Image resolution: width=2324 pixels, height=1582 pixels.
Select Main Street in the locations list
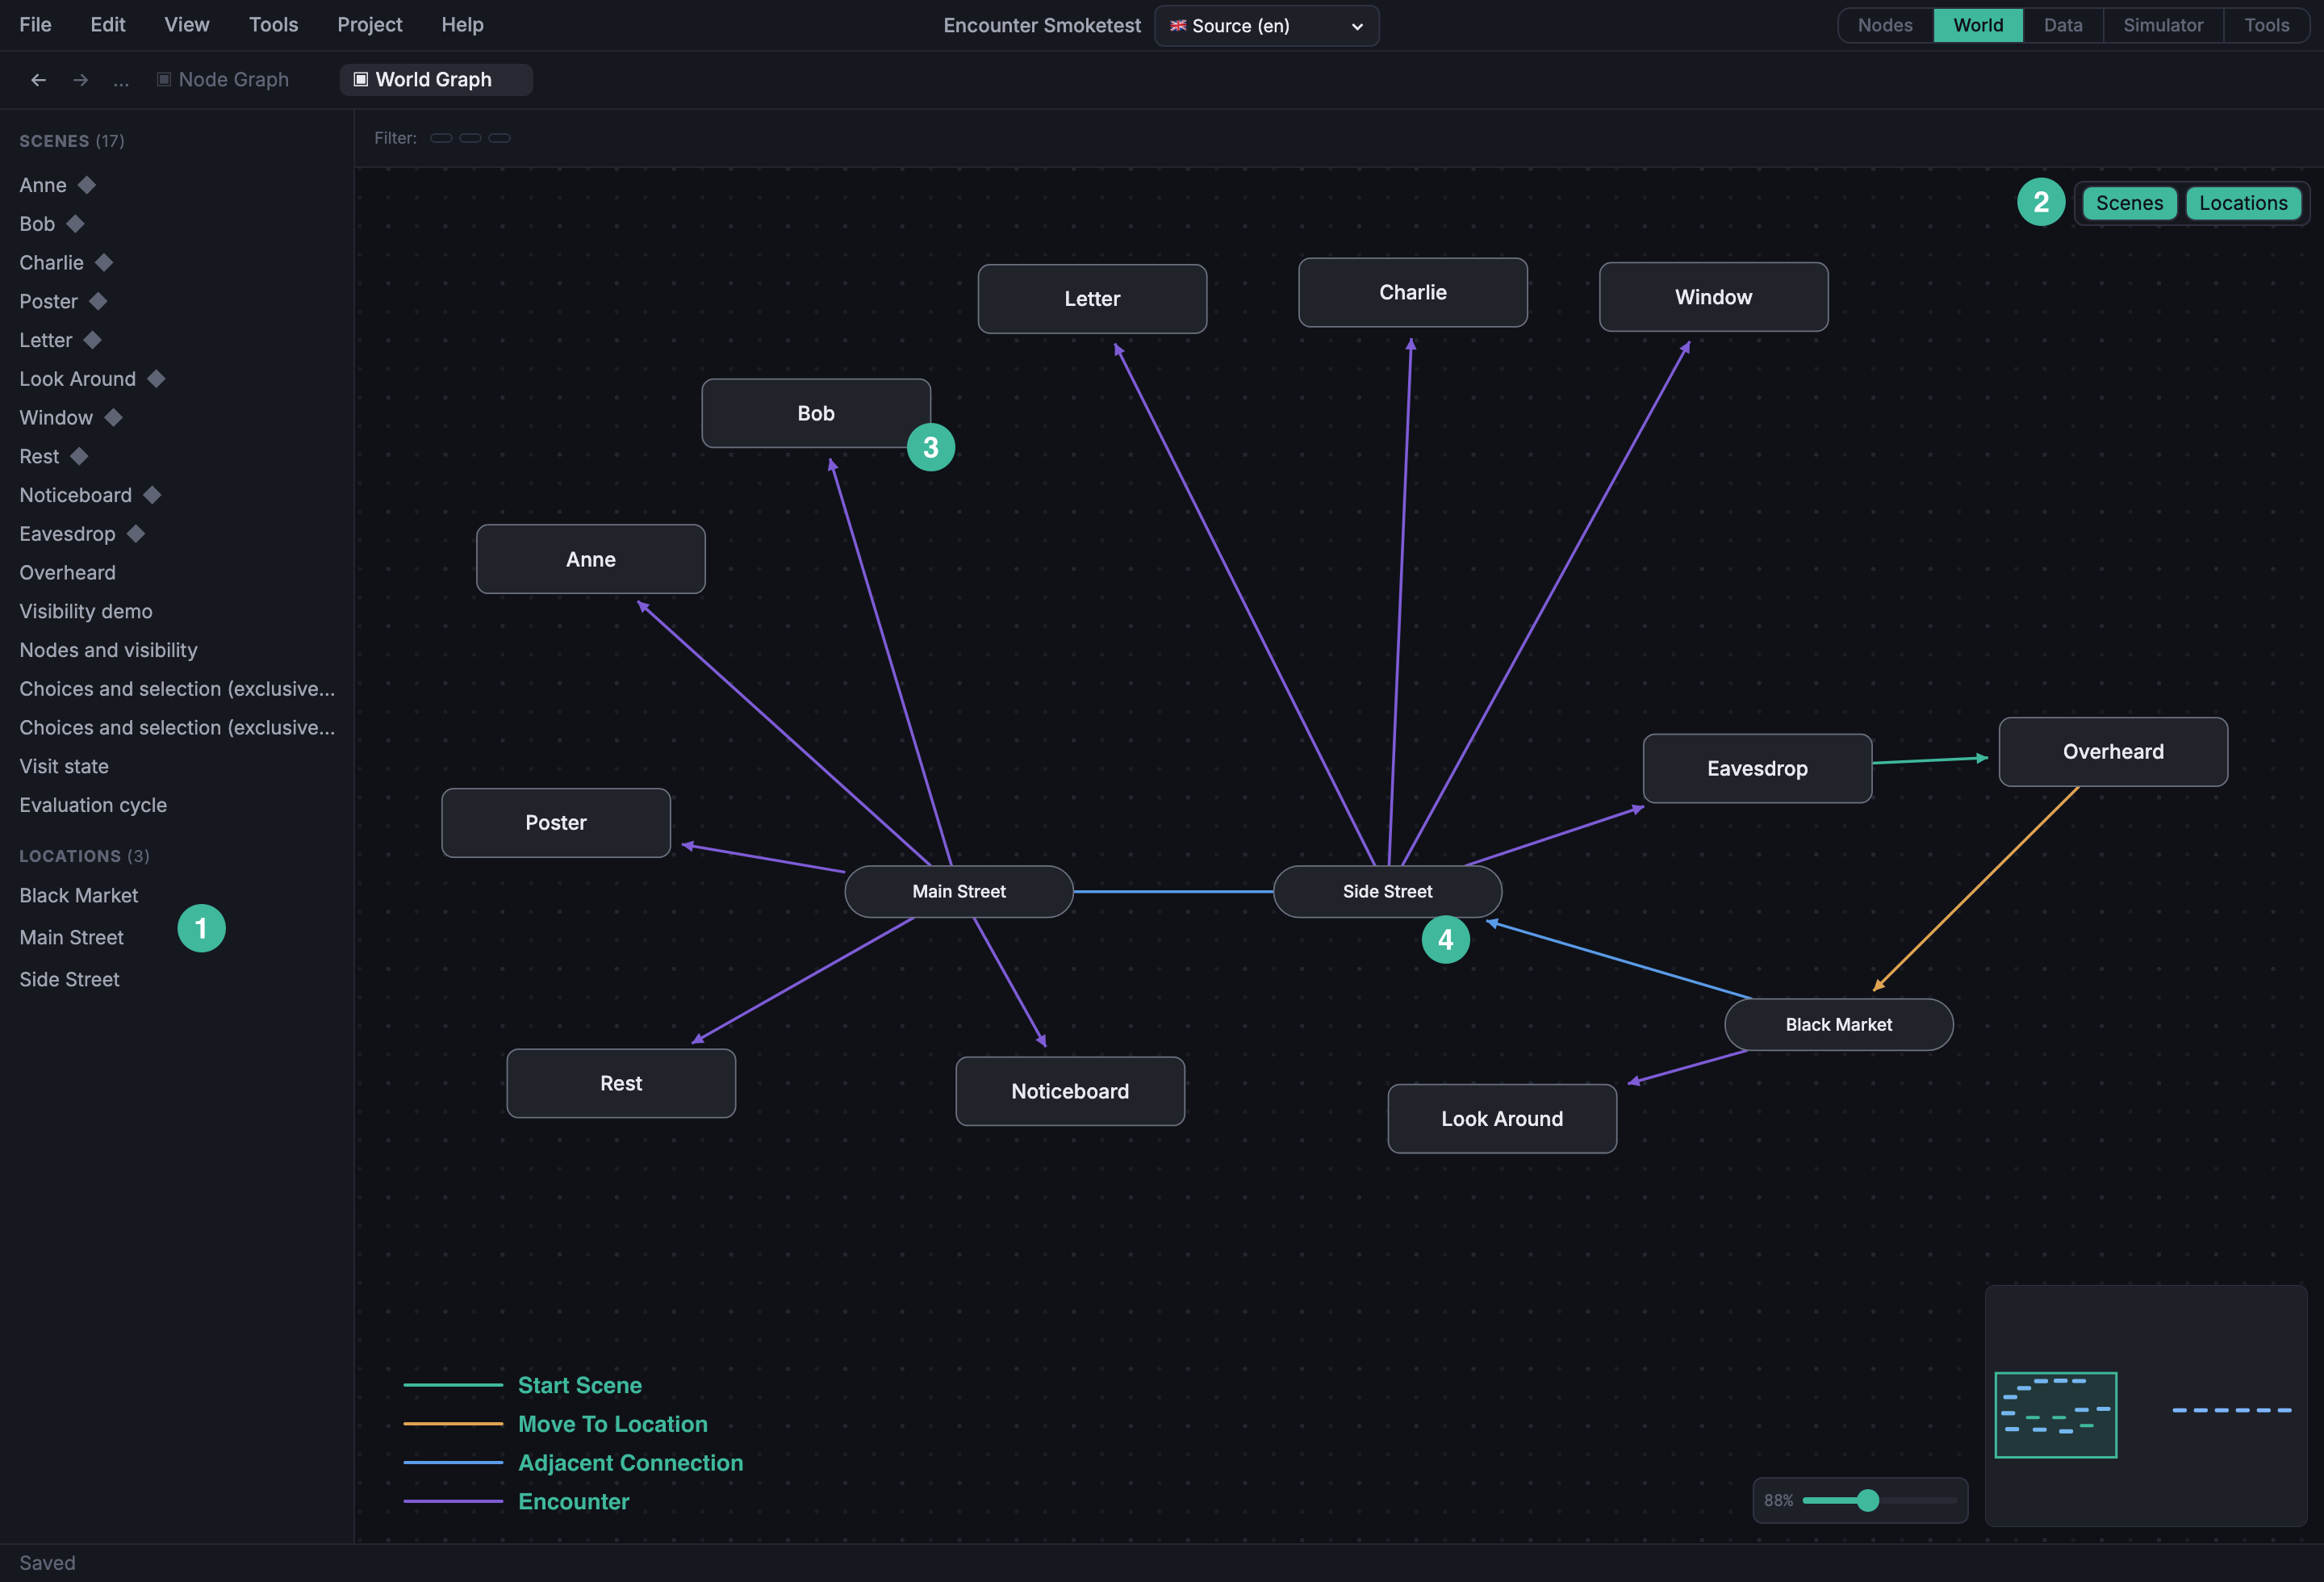pyautogui.click(x=71, y=937)
